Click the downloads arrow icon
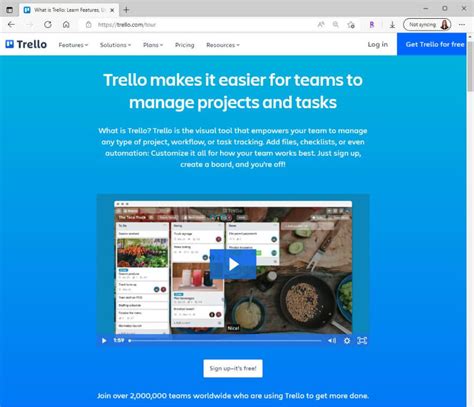 [392, 25]
